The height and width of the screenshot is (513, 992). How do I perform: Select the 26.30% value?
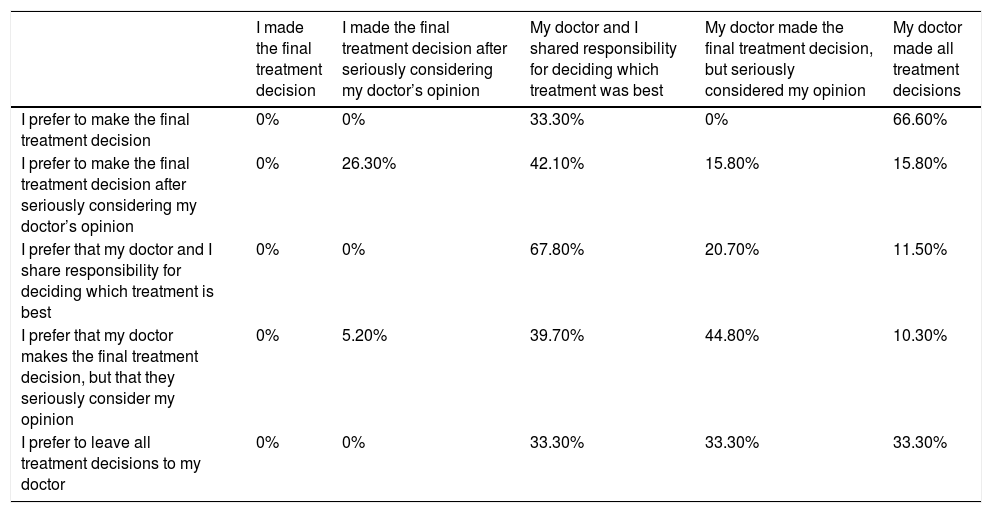[369, 164]
